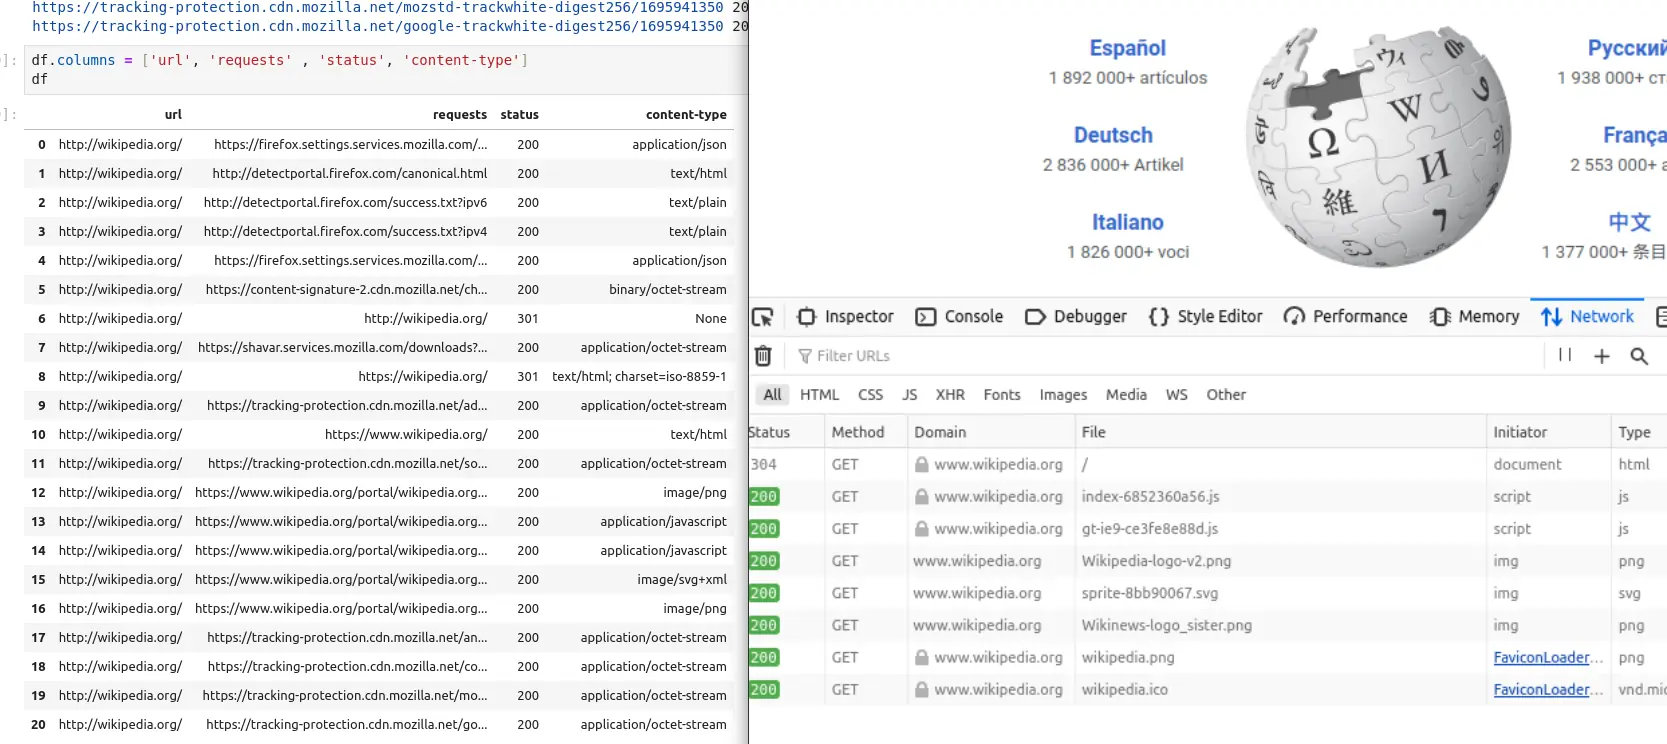Click the shavar.services.mozilla.com cell in row 7
1667x744 pixels.
(x=342, y=348)
